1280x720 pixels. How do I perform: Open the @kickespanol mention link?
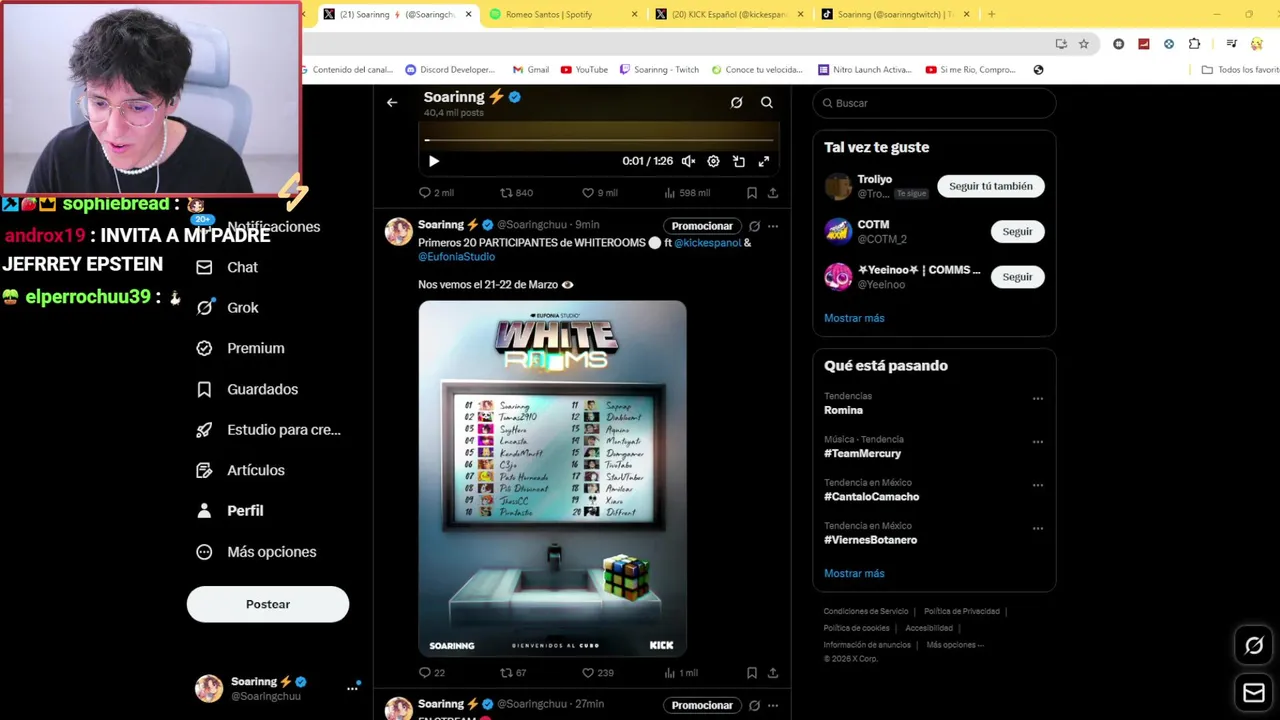[707, 242]
